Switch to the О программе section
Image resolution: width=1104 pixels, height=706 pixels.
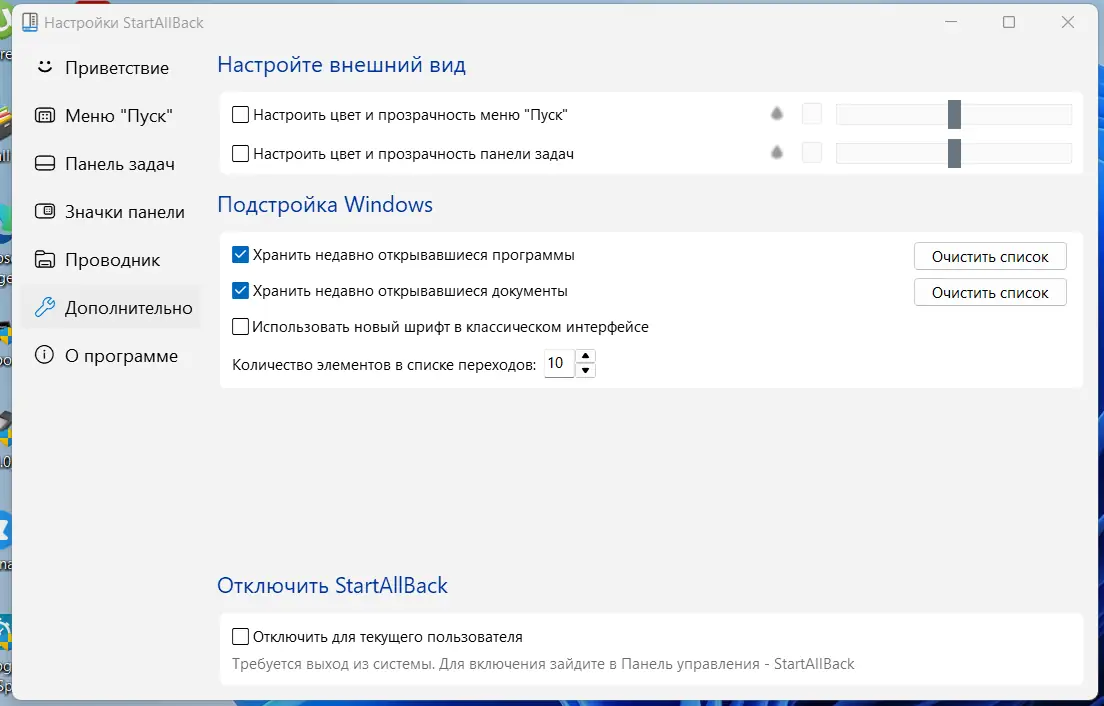[121, 356]
